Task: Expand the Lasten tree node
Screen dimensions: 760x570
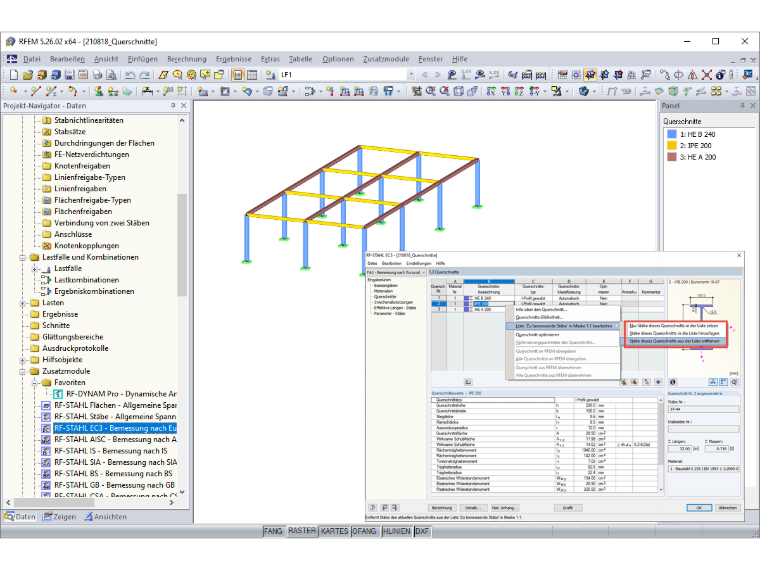Action: 22,303
